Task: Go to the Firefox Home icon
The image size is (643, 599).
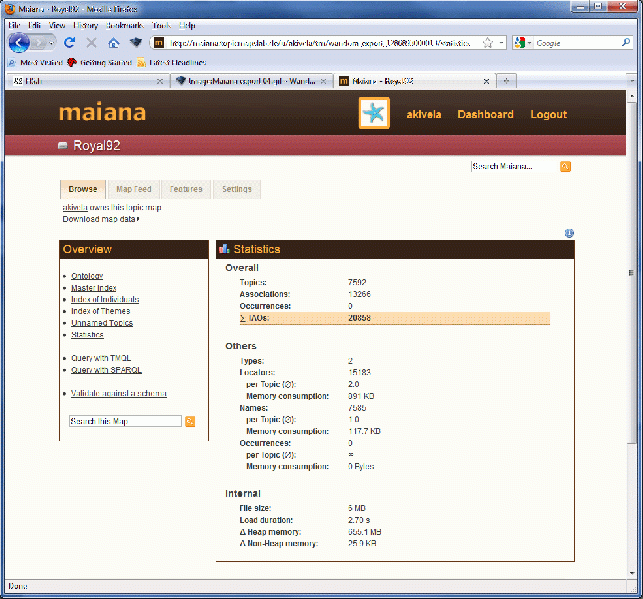Action: tap(113, 43)
